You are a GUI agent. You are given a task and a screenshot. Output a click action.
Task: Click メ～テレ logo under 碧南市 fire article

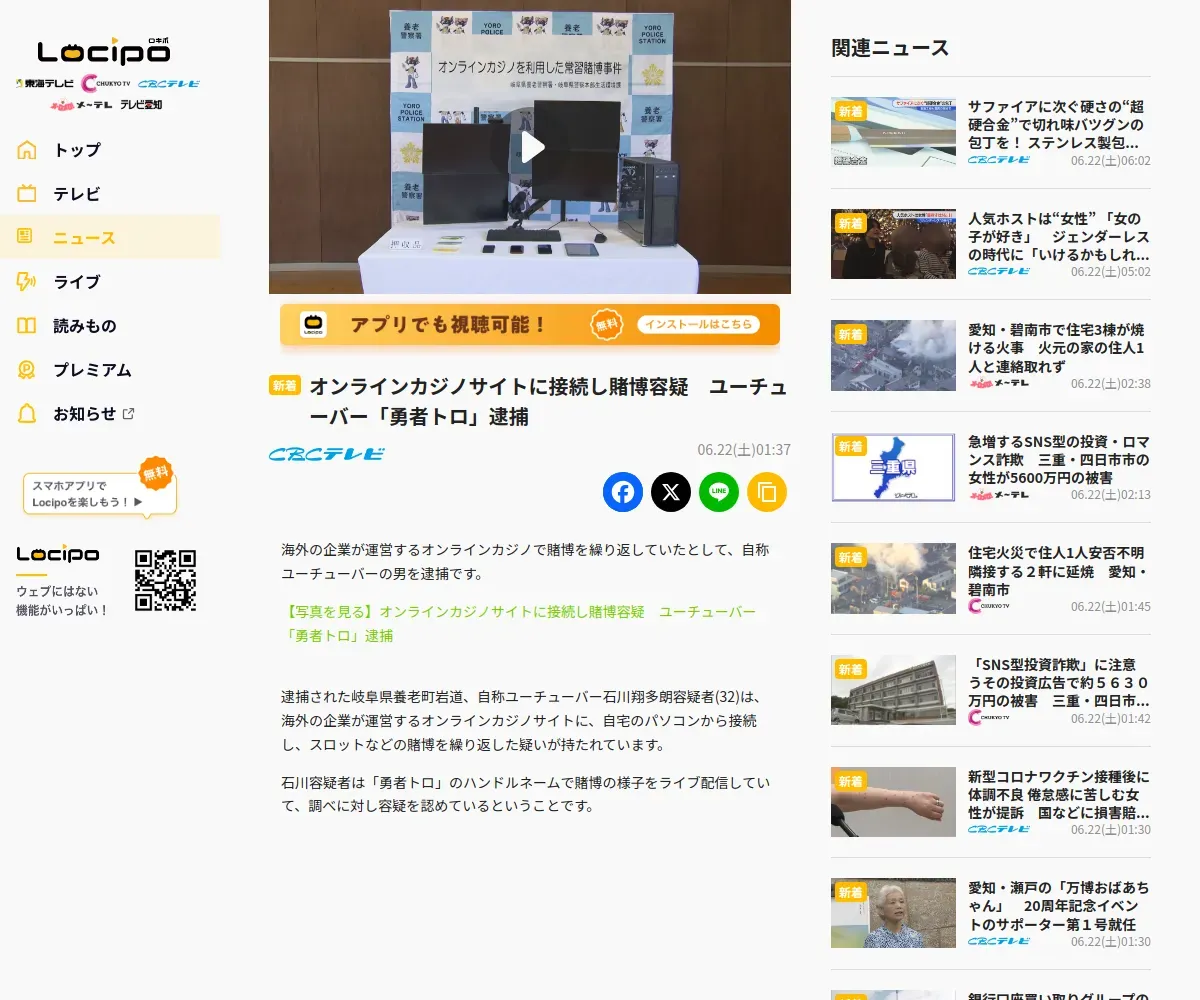998,383
